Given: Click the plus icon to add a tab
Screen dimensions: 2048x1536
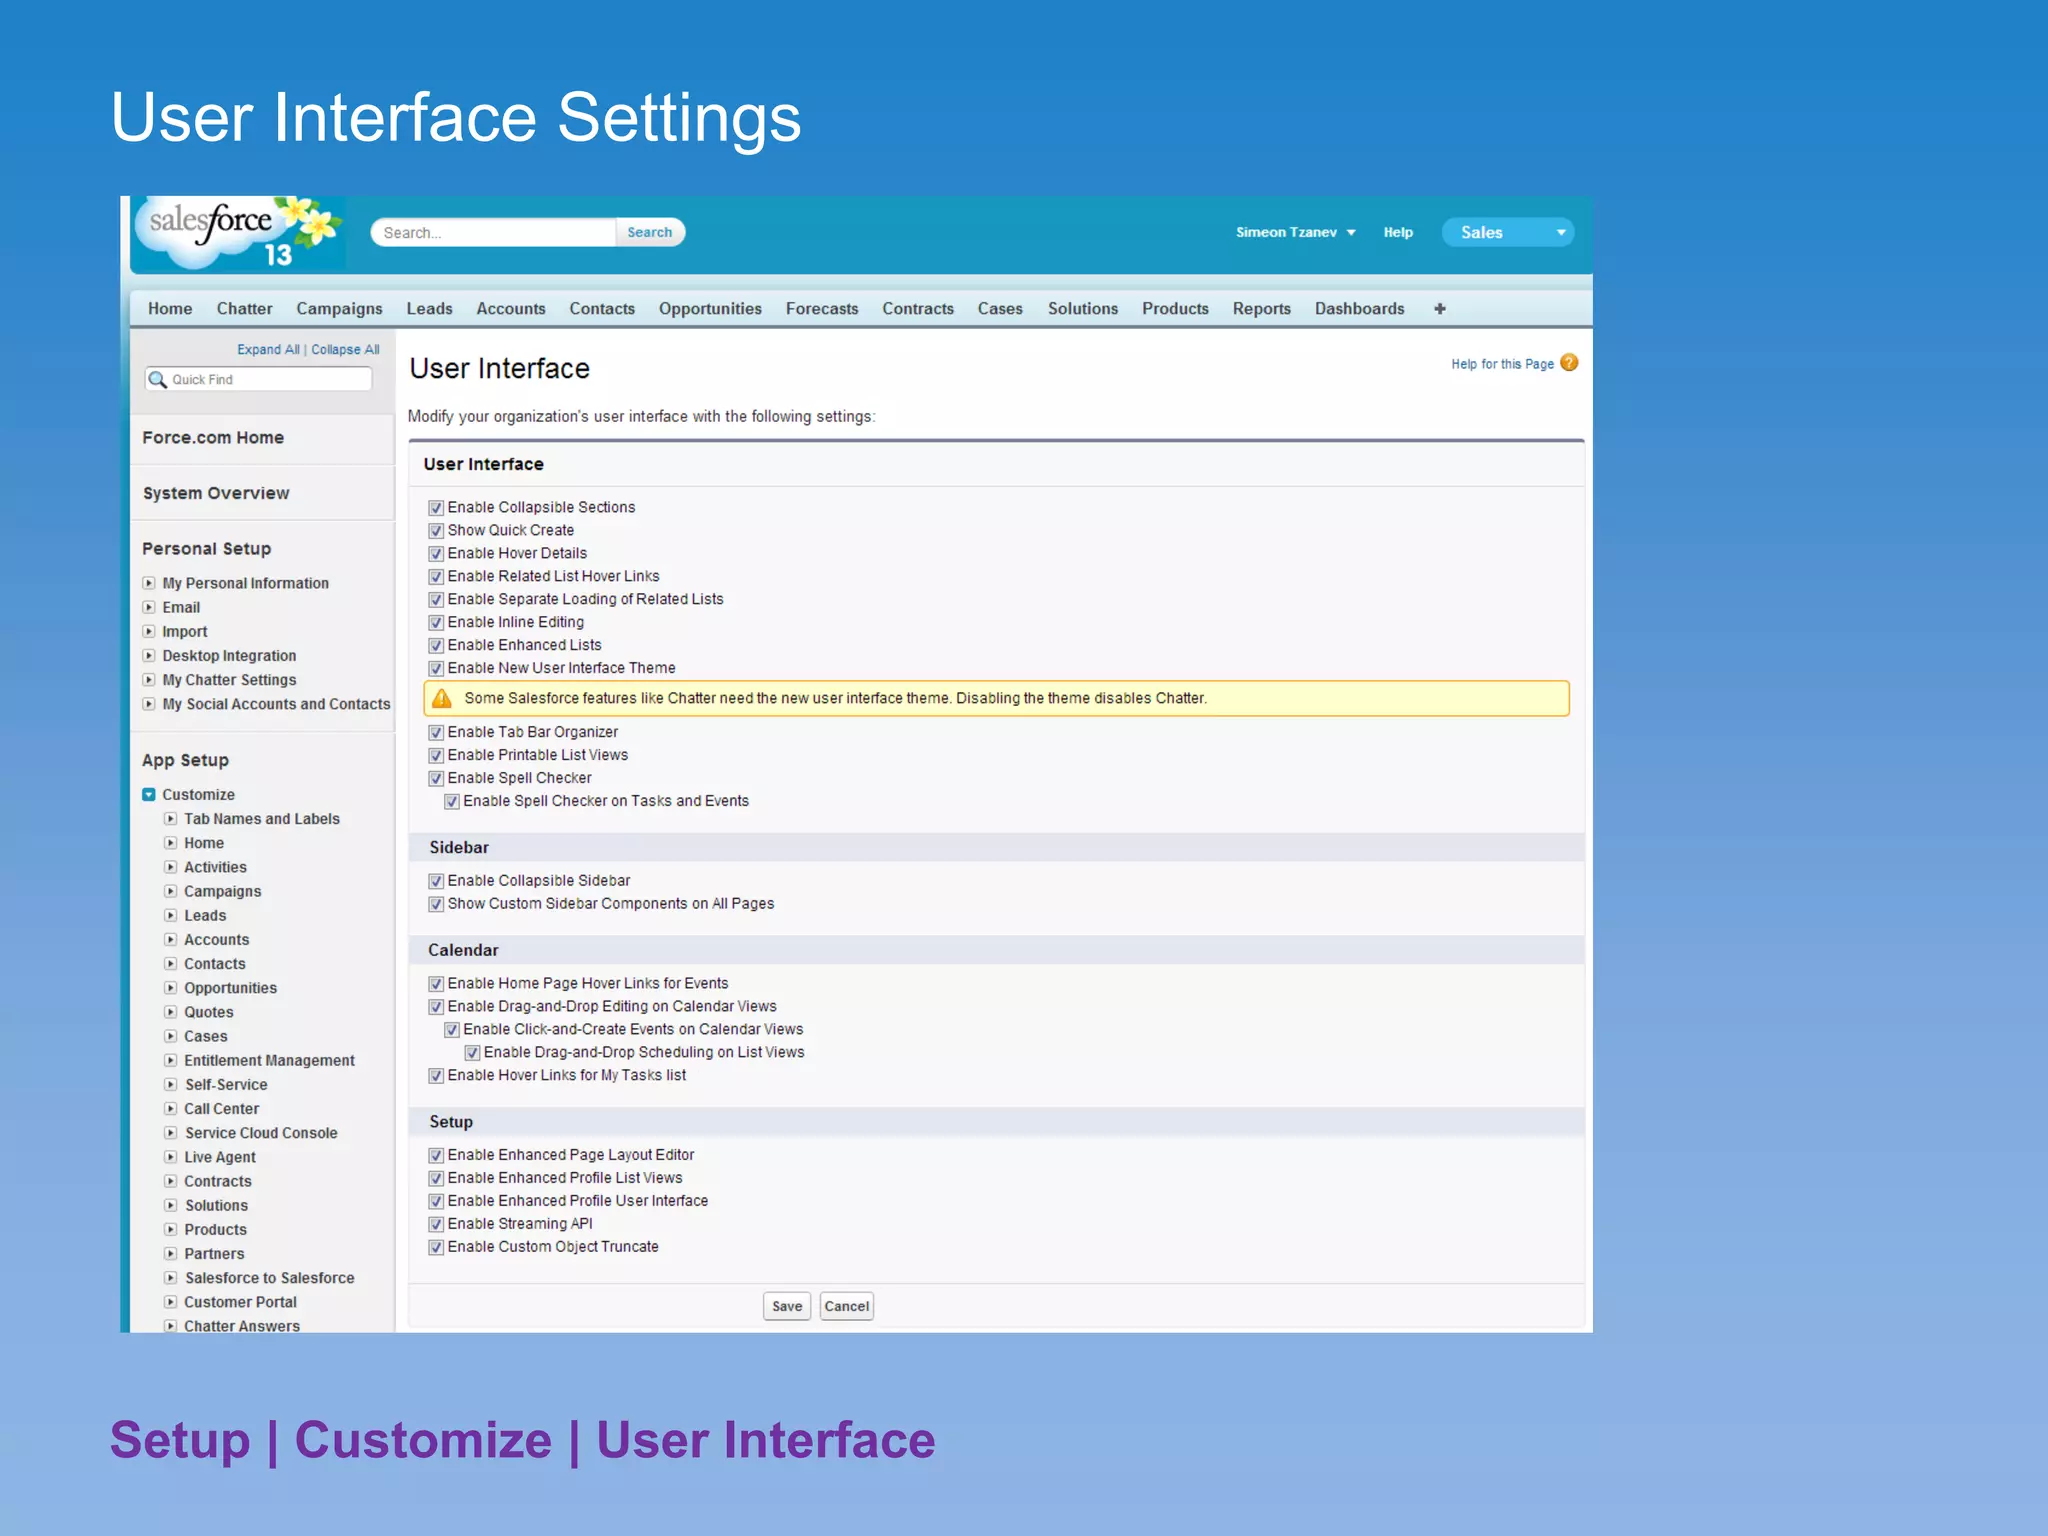Looking at the screenshot, I should click(x=1440, y=309).
